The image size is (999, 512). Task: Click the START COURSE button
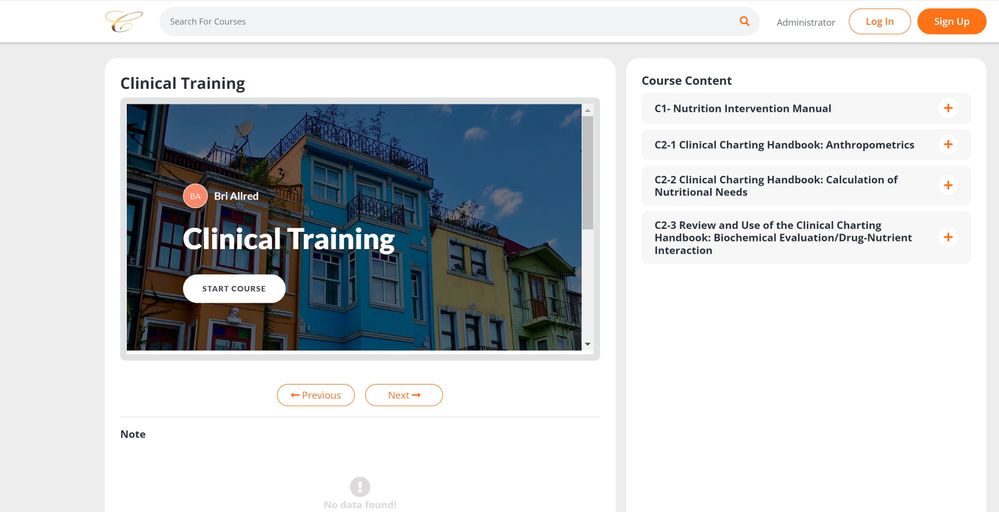(234, 288)
